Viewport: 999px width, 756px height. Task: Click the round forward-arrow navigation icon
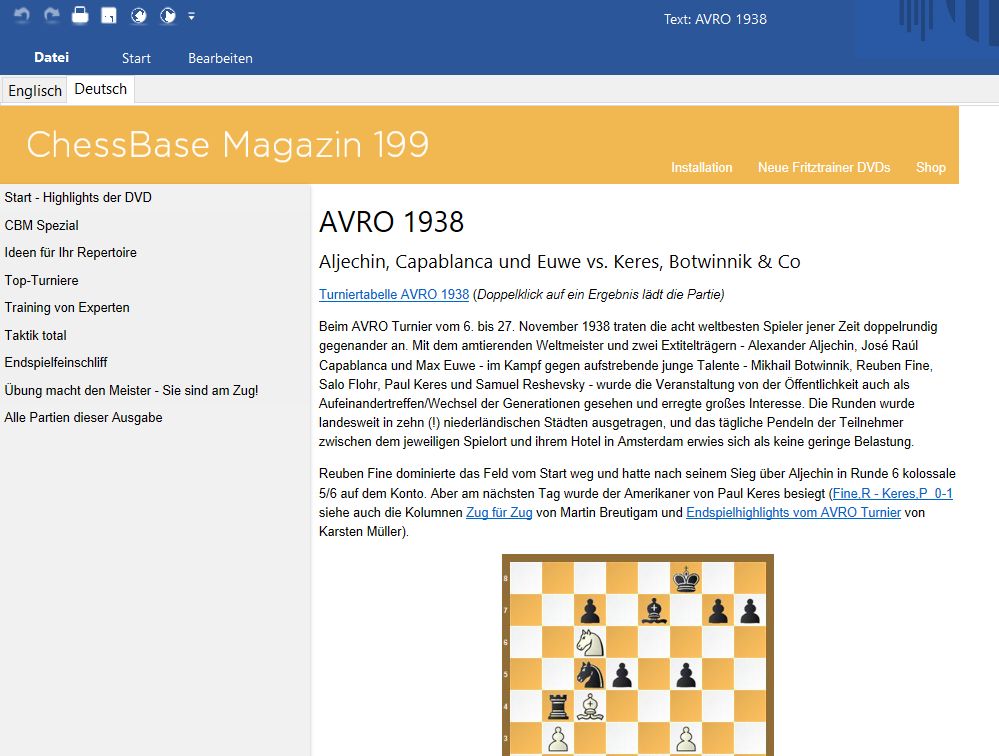pos(168,16)
